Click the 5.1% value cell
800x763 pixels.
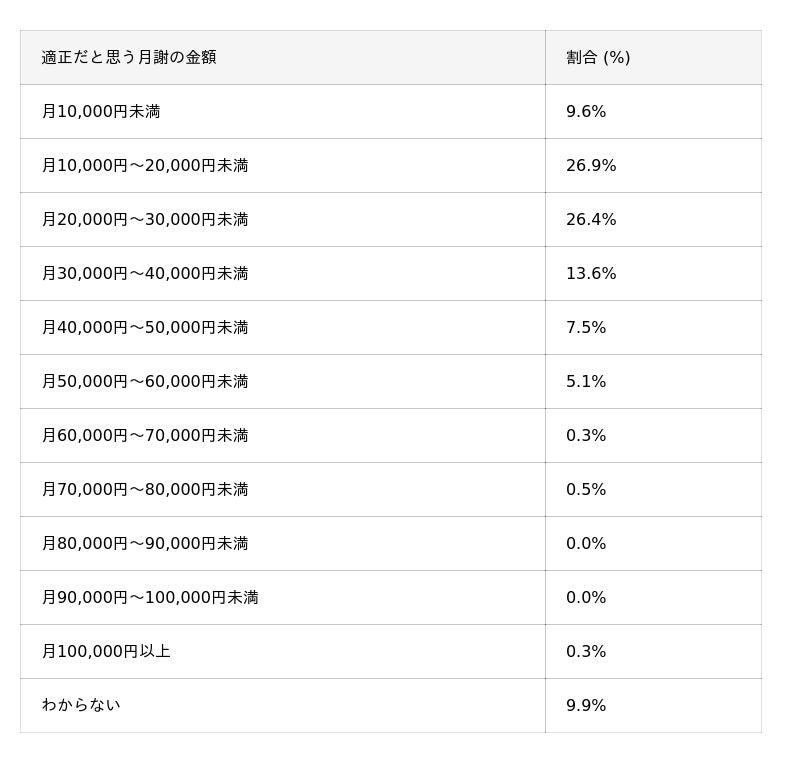pos(586,382)
